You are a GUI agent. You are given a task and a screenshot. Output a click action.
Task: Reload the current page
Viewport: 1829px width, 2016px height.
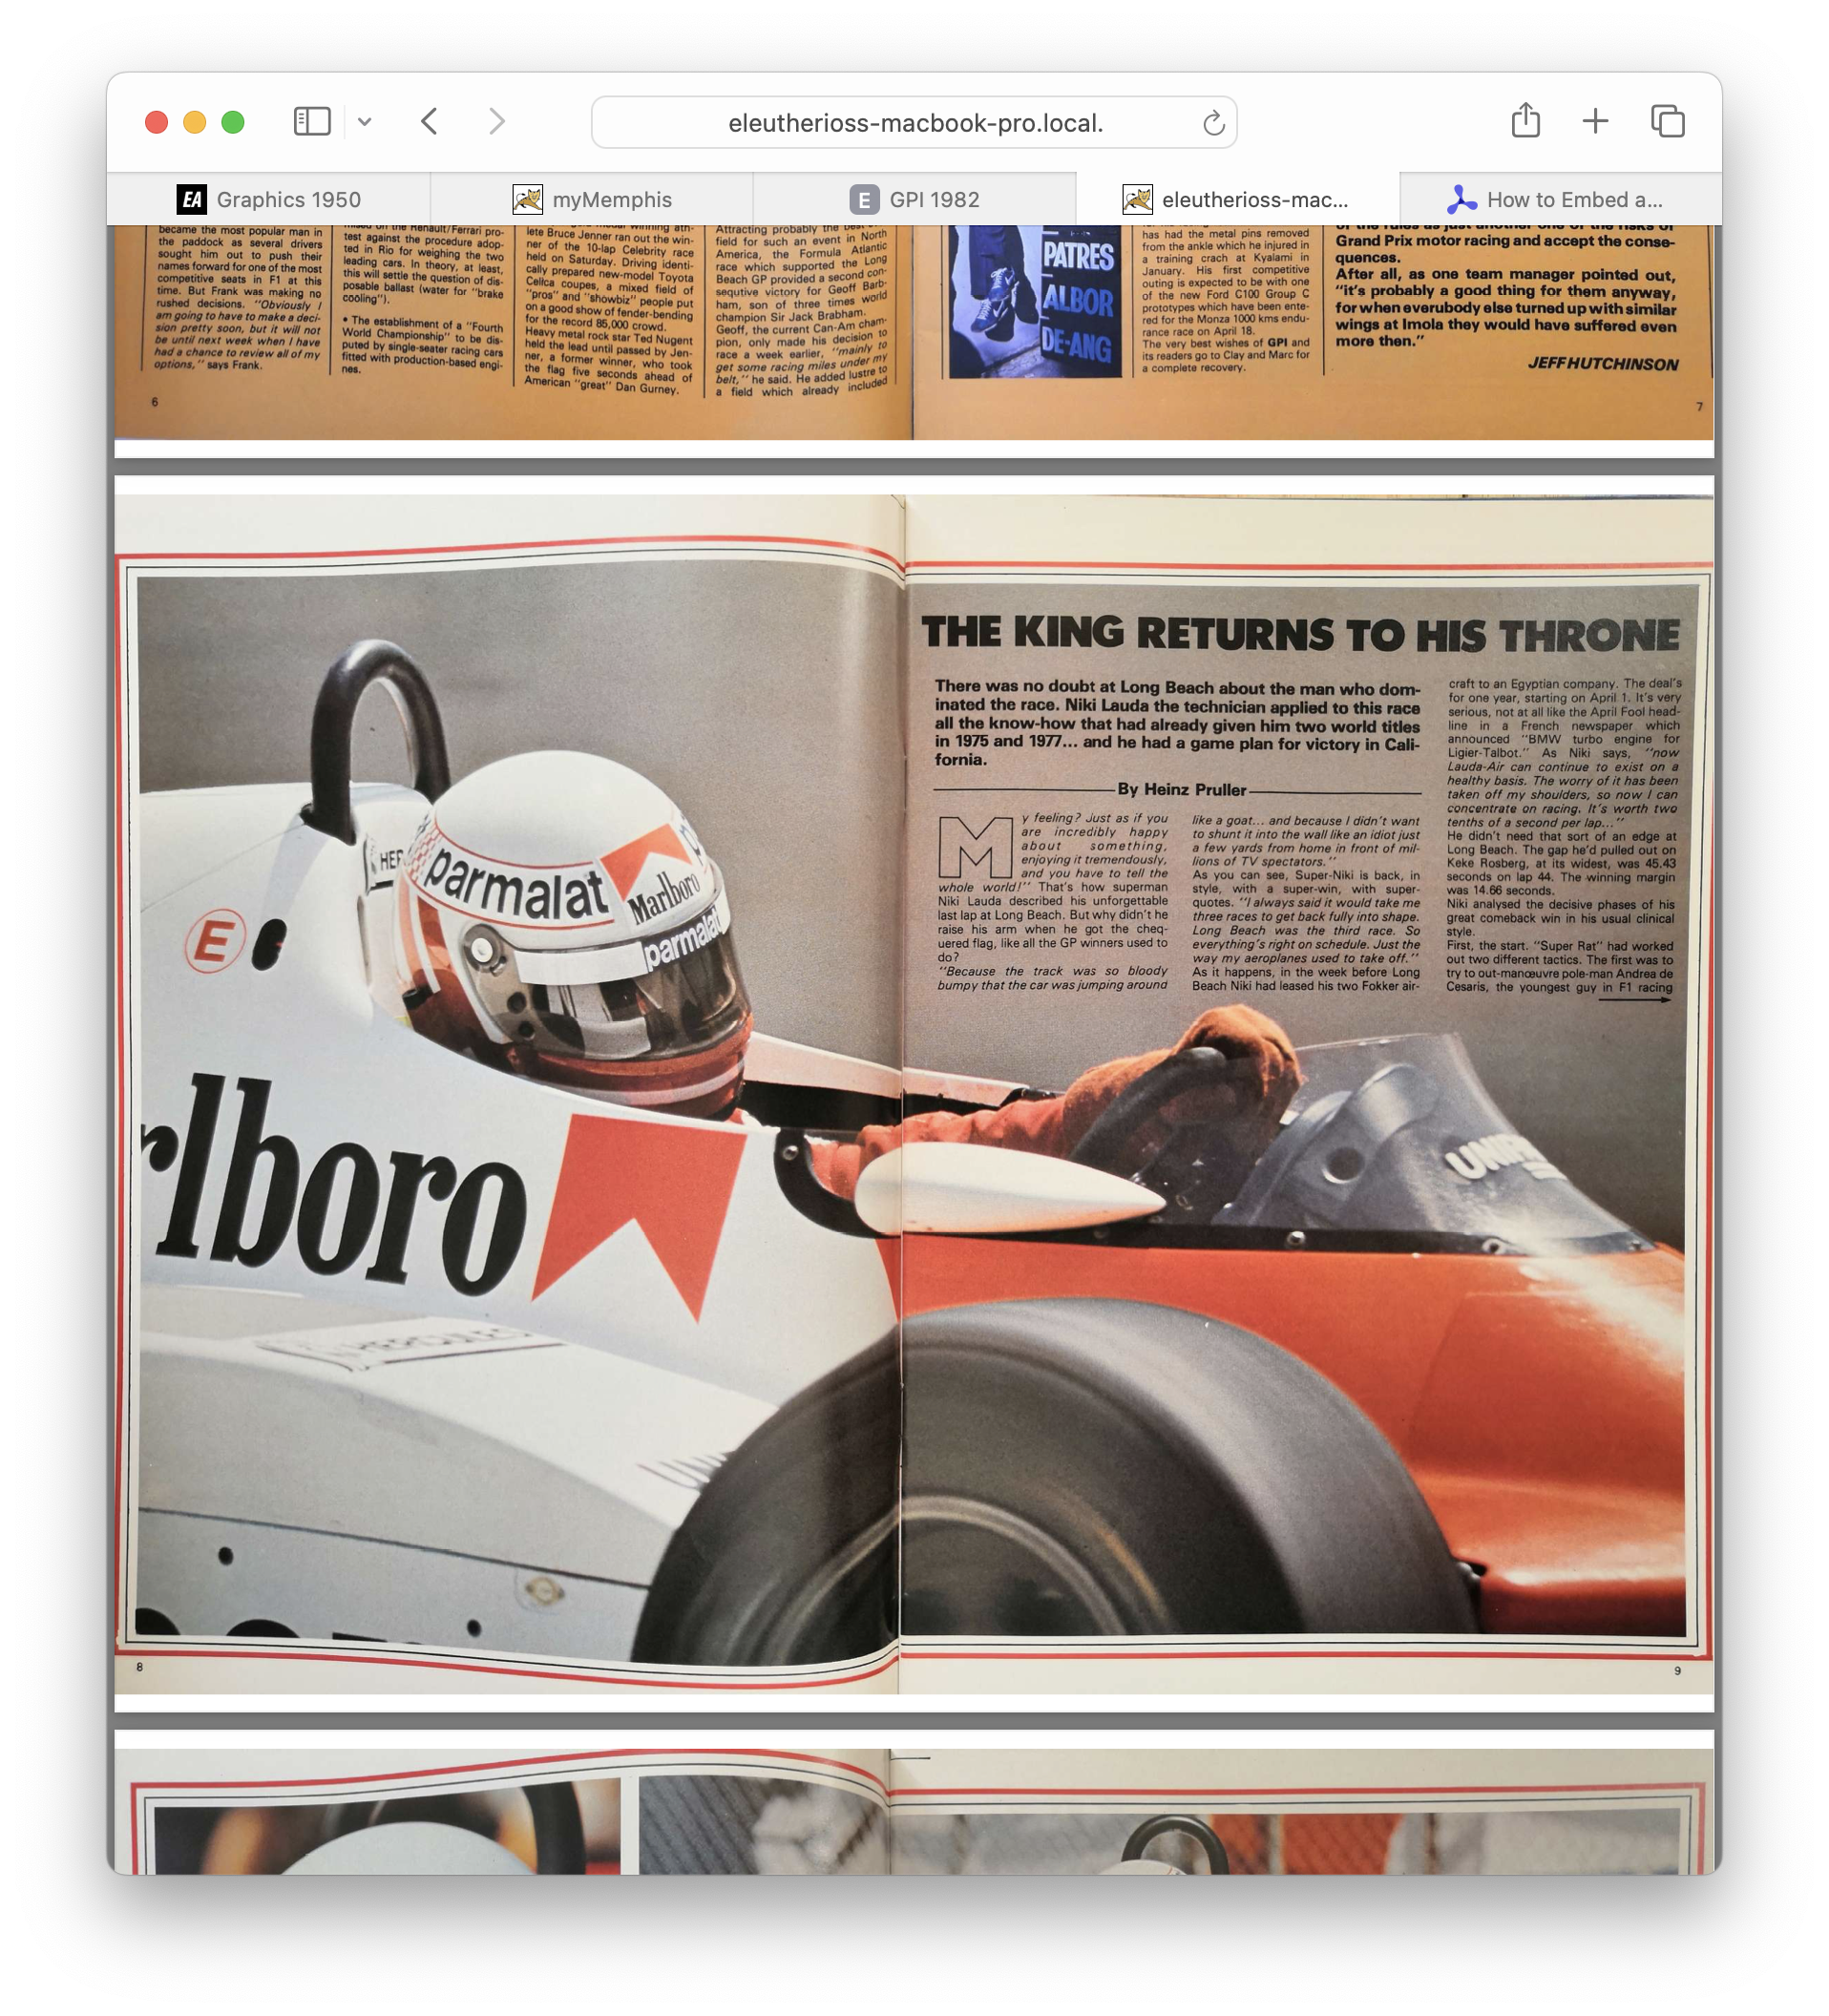pos(1213,123)
